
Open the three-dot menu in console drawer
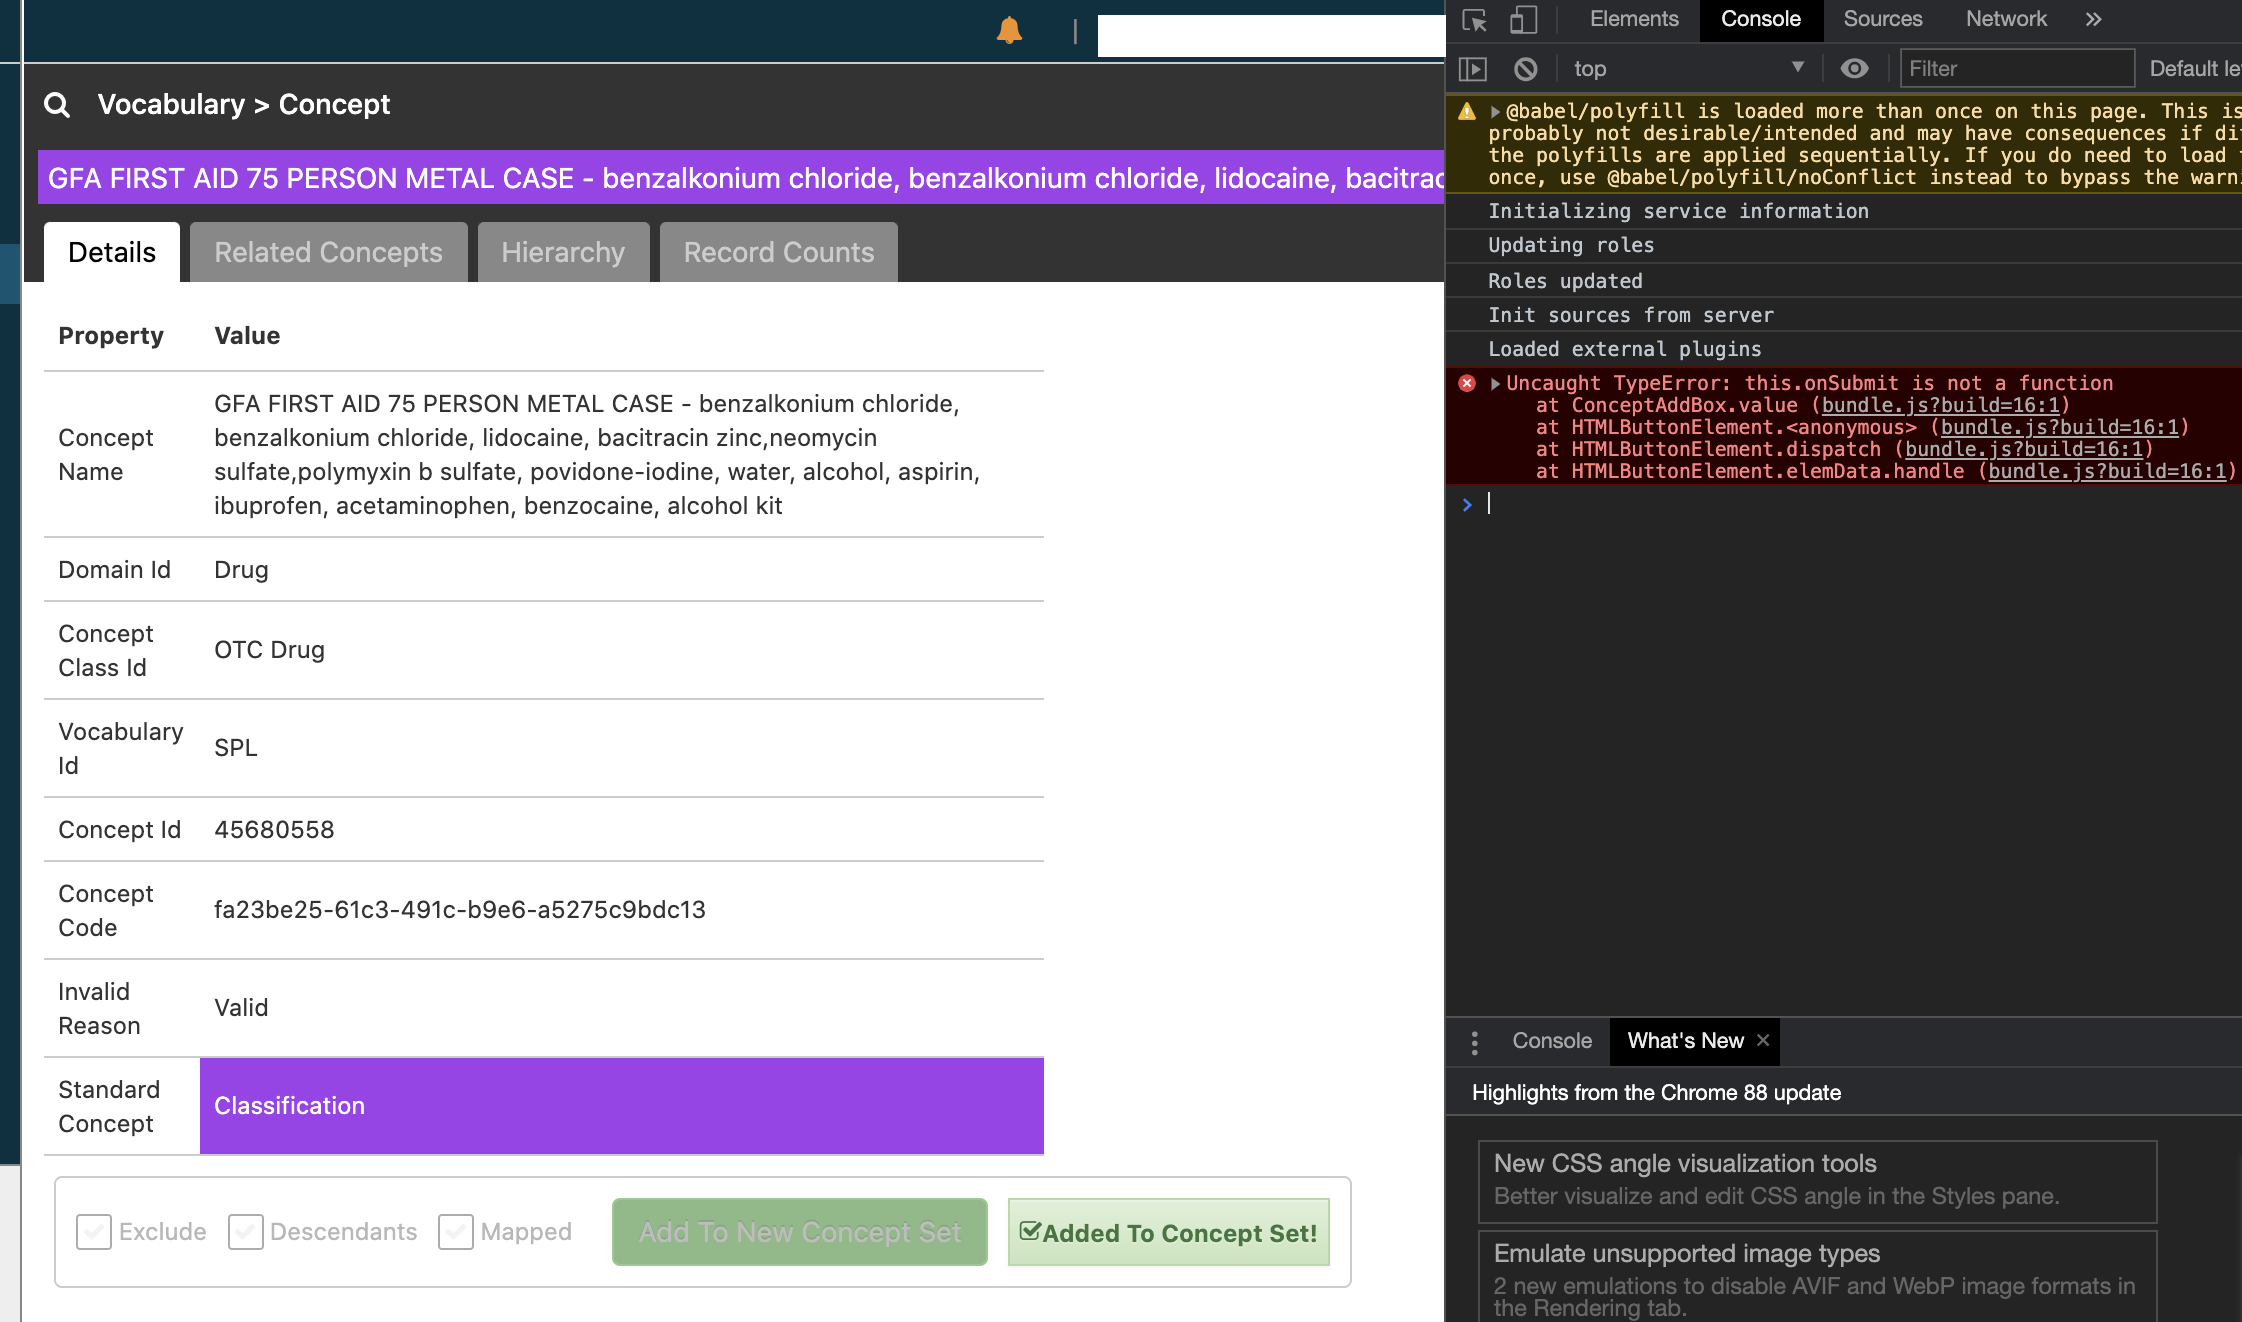1474,1041
